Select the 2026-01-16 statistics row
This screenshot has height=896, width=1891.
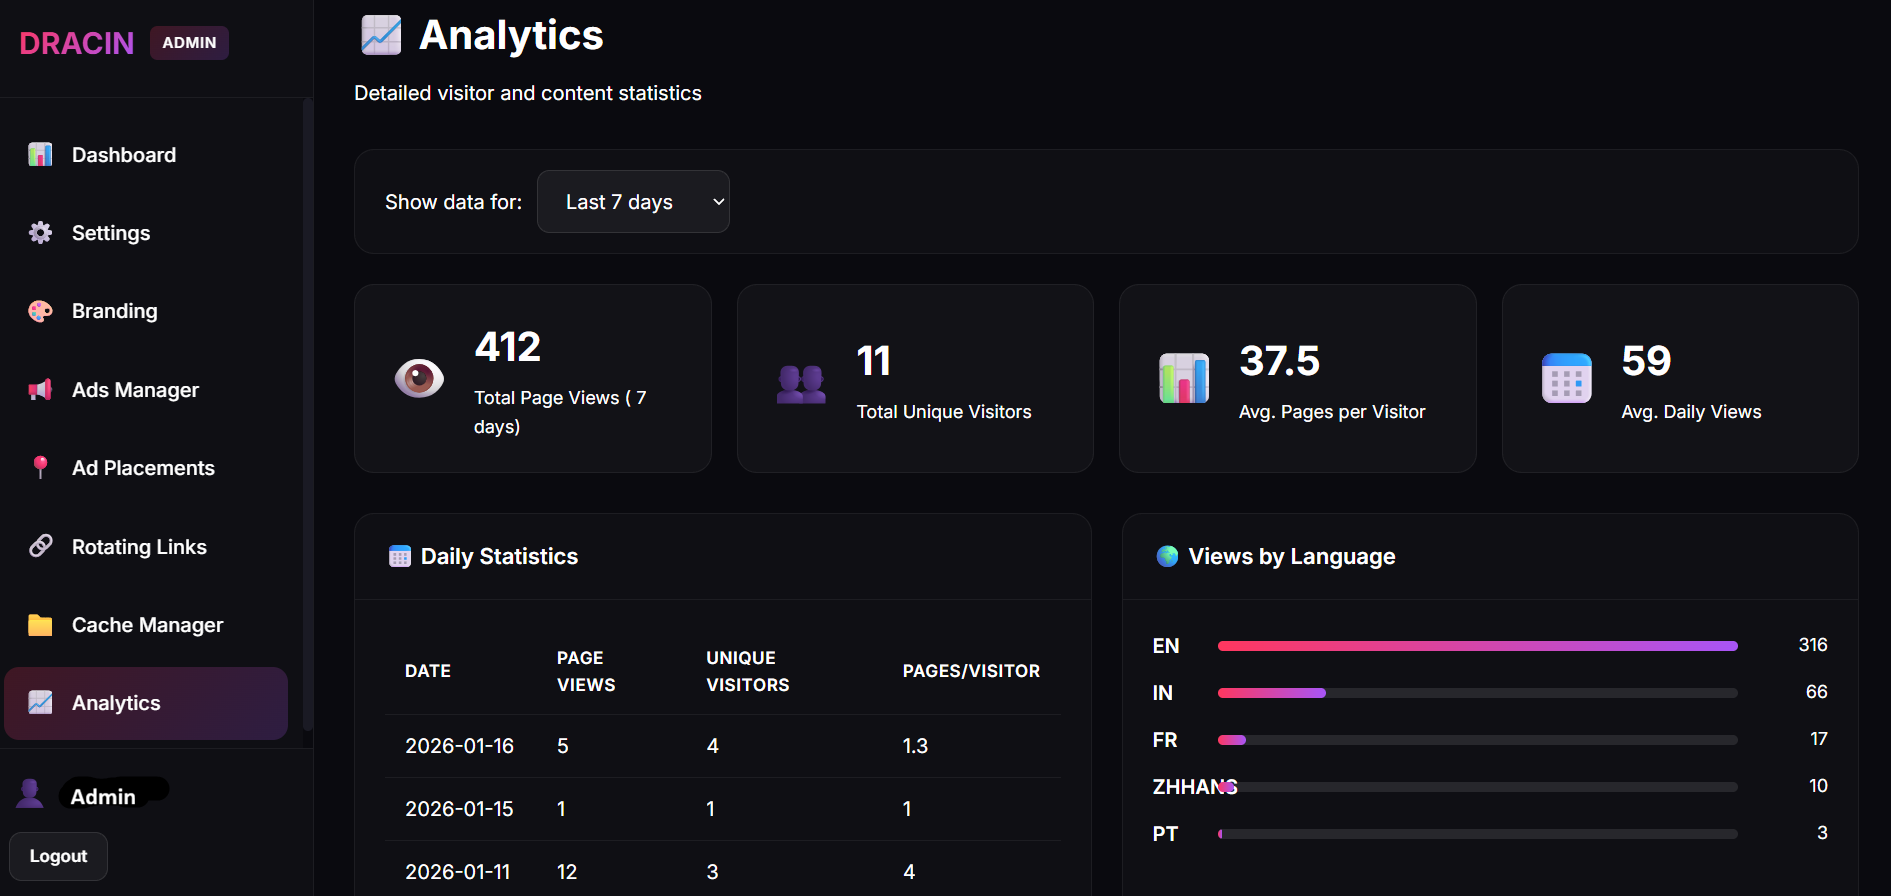tap(722, 746)
